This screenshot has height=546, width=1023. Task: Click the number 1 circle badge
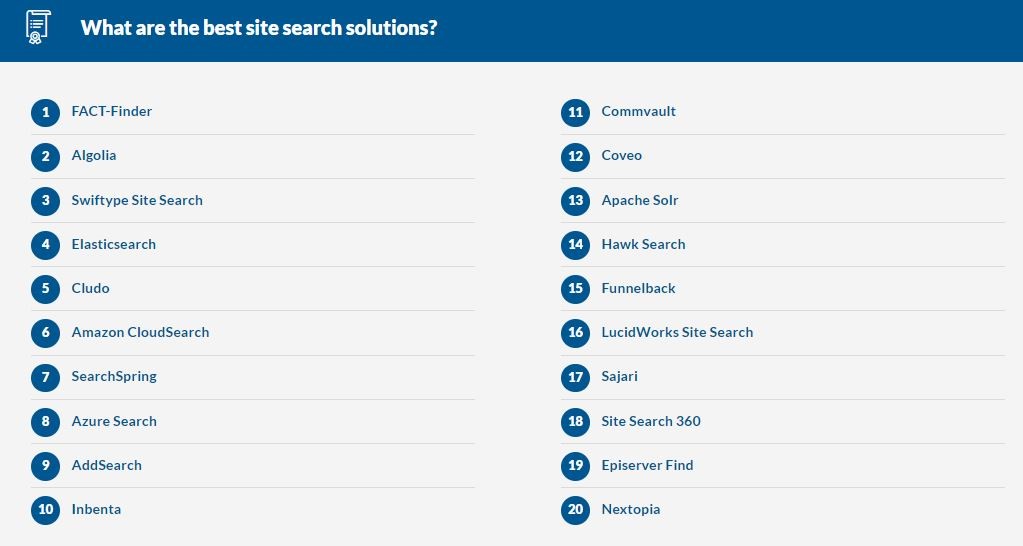tap(46, 112)
